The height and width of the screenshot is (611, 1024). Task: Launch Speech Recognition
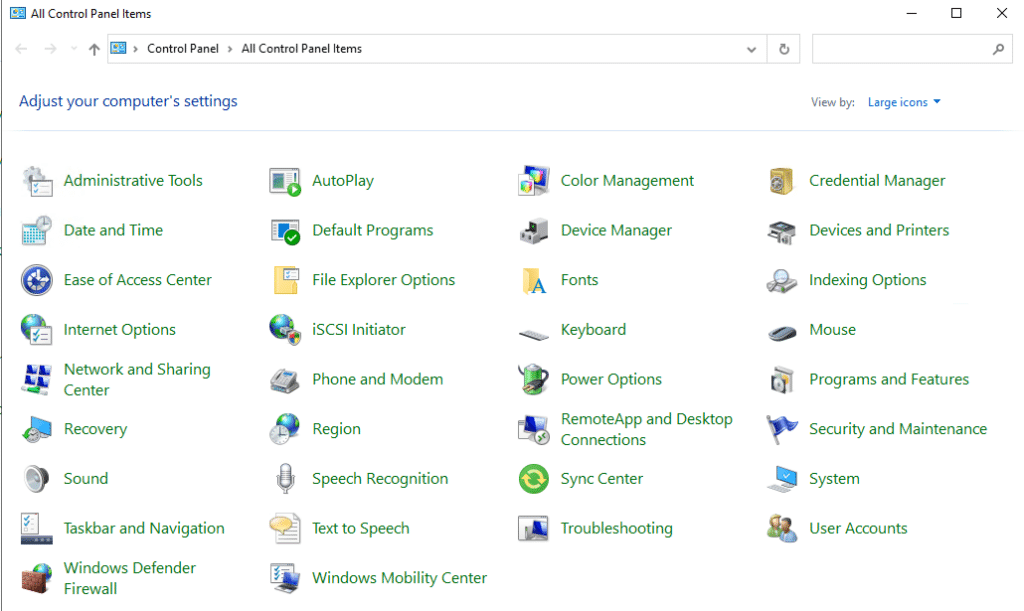point(380,478)
